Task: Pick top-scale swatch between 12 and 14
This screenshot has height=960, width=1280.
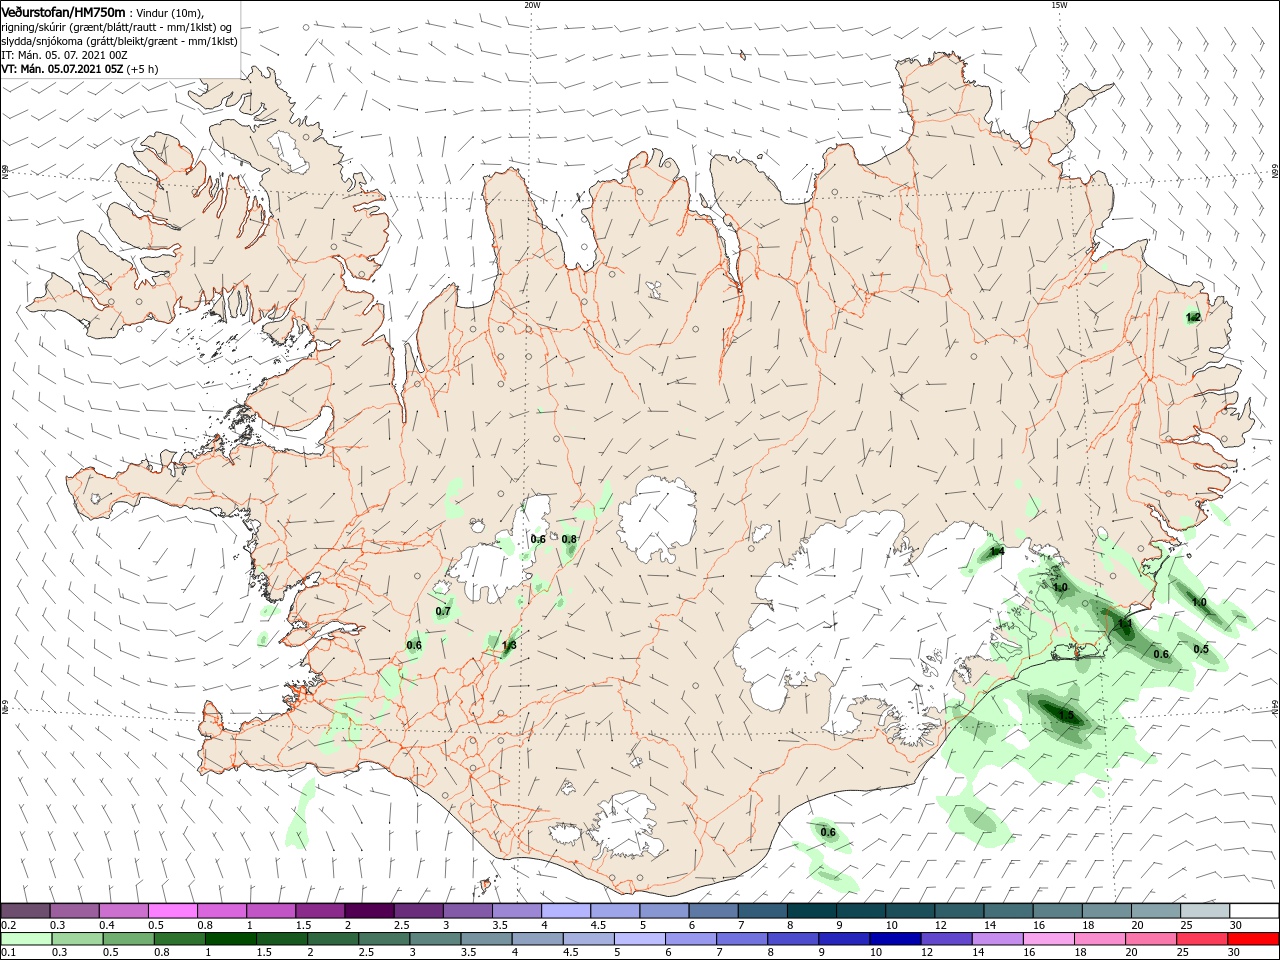Action: point(958,911)
